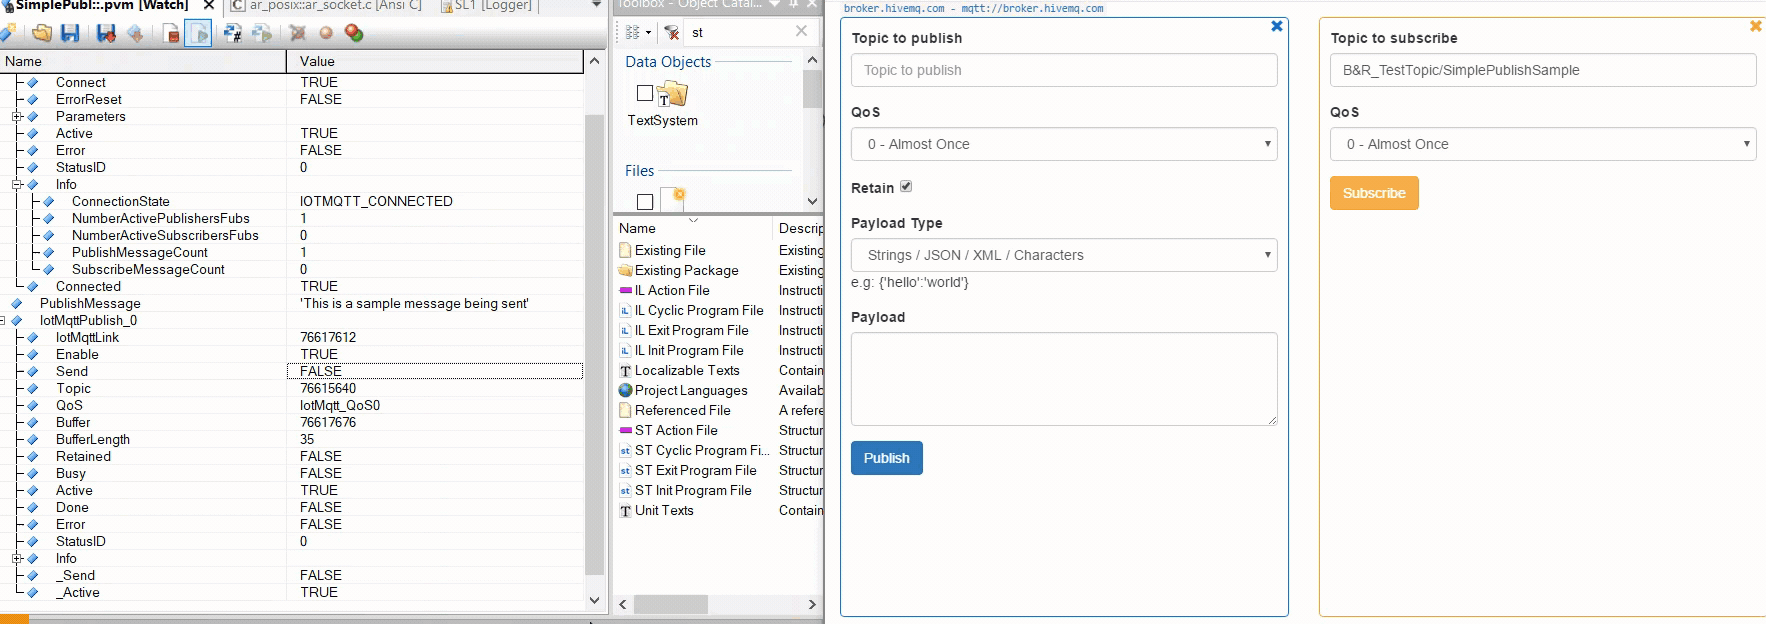Click the ErrorReset variable row
Image resolution: width=1766 pixels, height=624 pixels.
click(292, 99)
